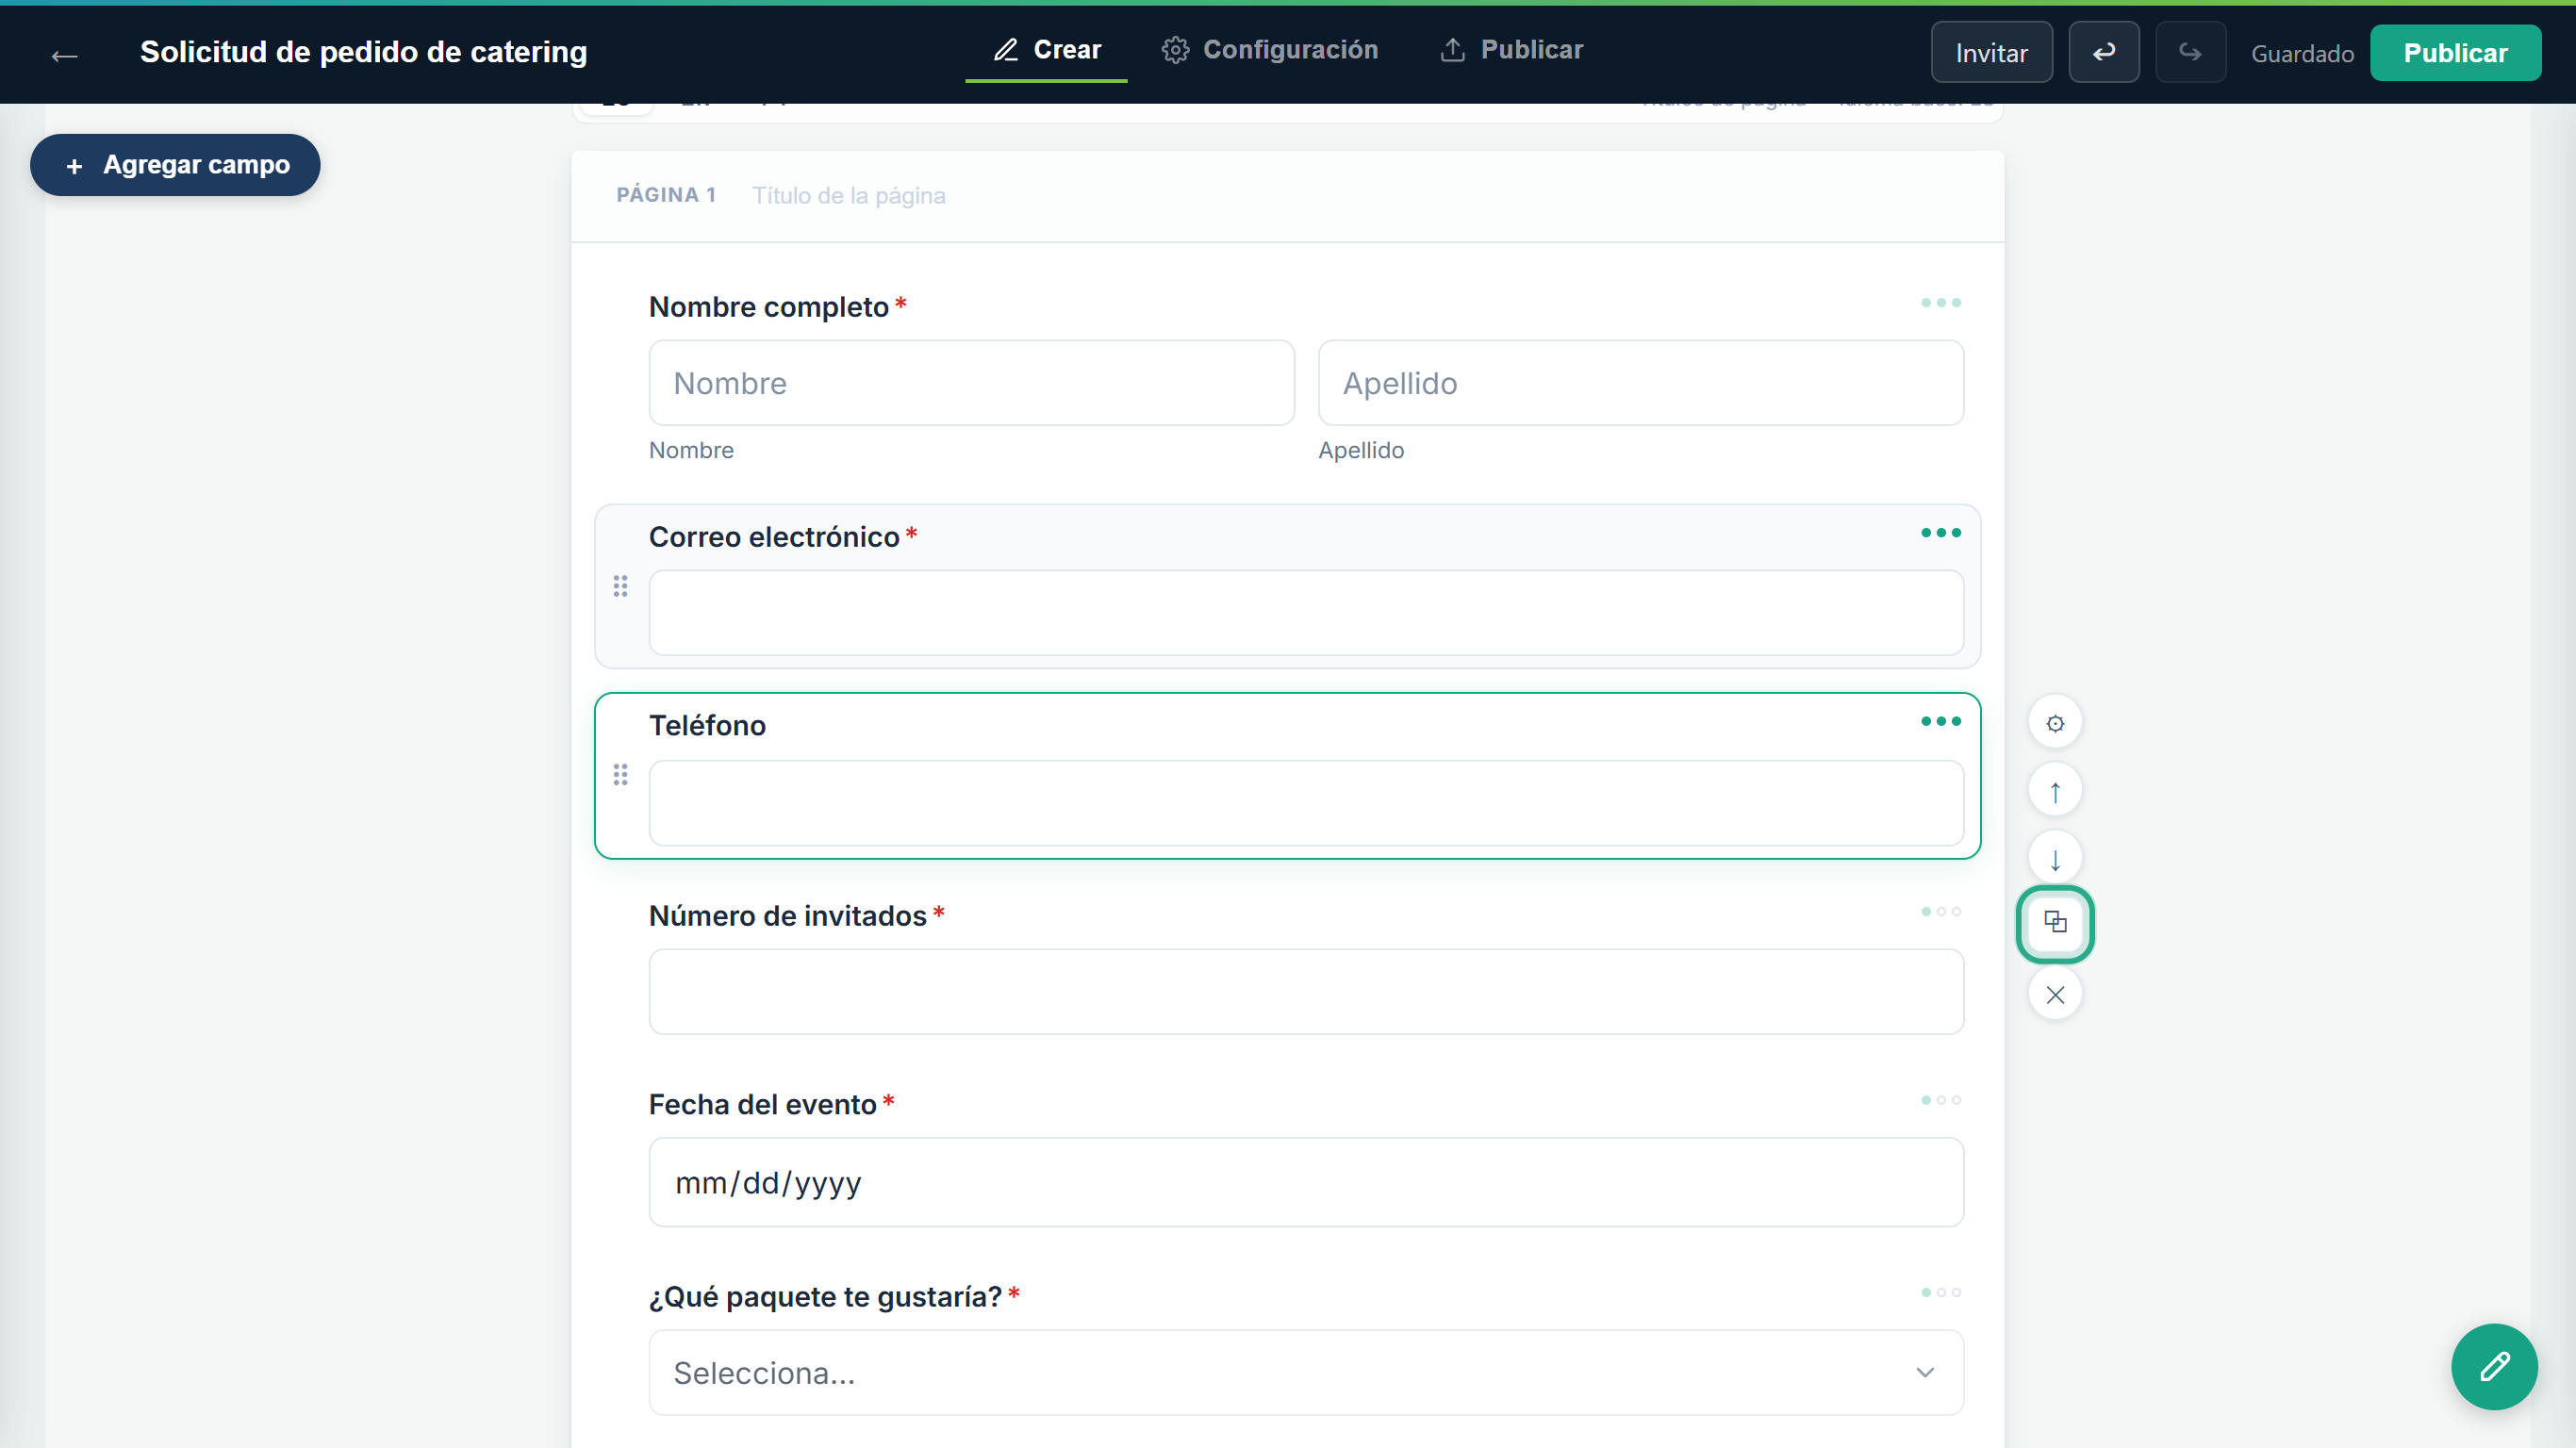Screen dimensions: 2576x1448
Task: Delete the Teléfono field with X
Action: 2055,995
